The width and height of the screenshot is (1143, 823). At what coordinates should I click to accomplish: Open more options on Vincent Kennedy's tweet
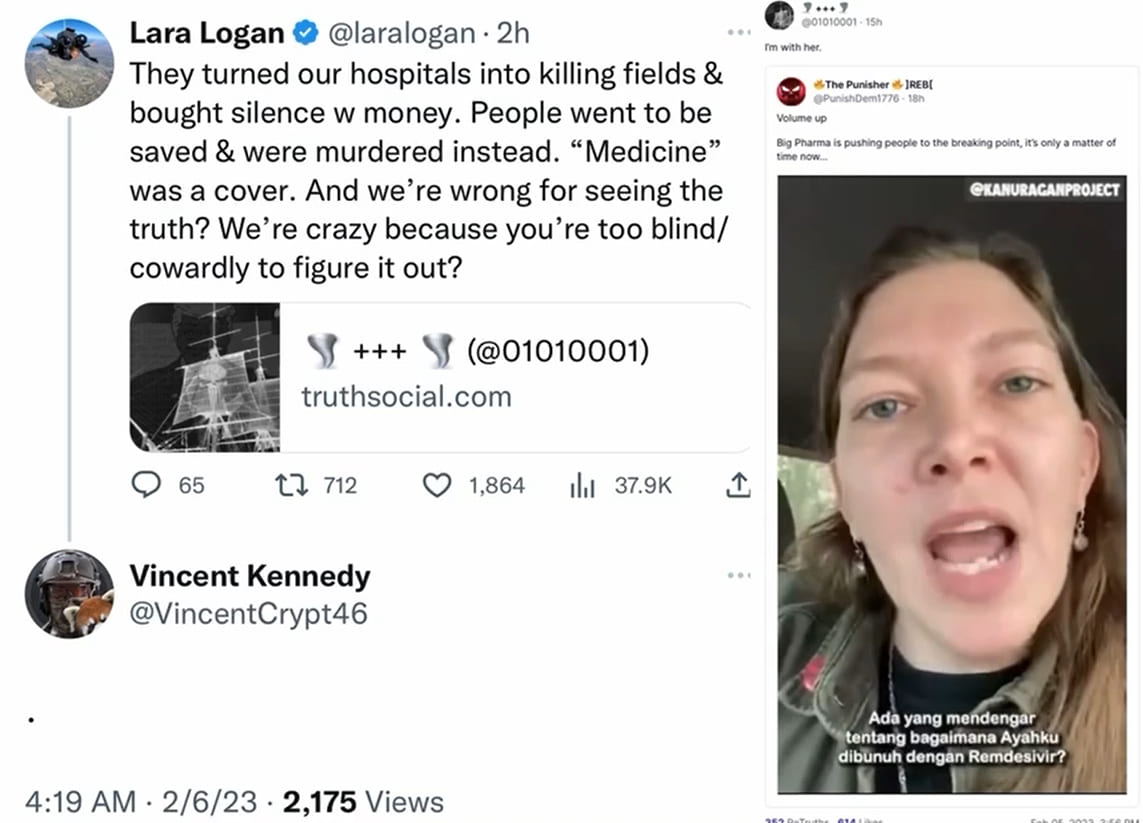pyautogui.click(x=738, y=575)
